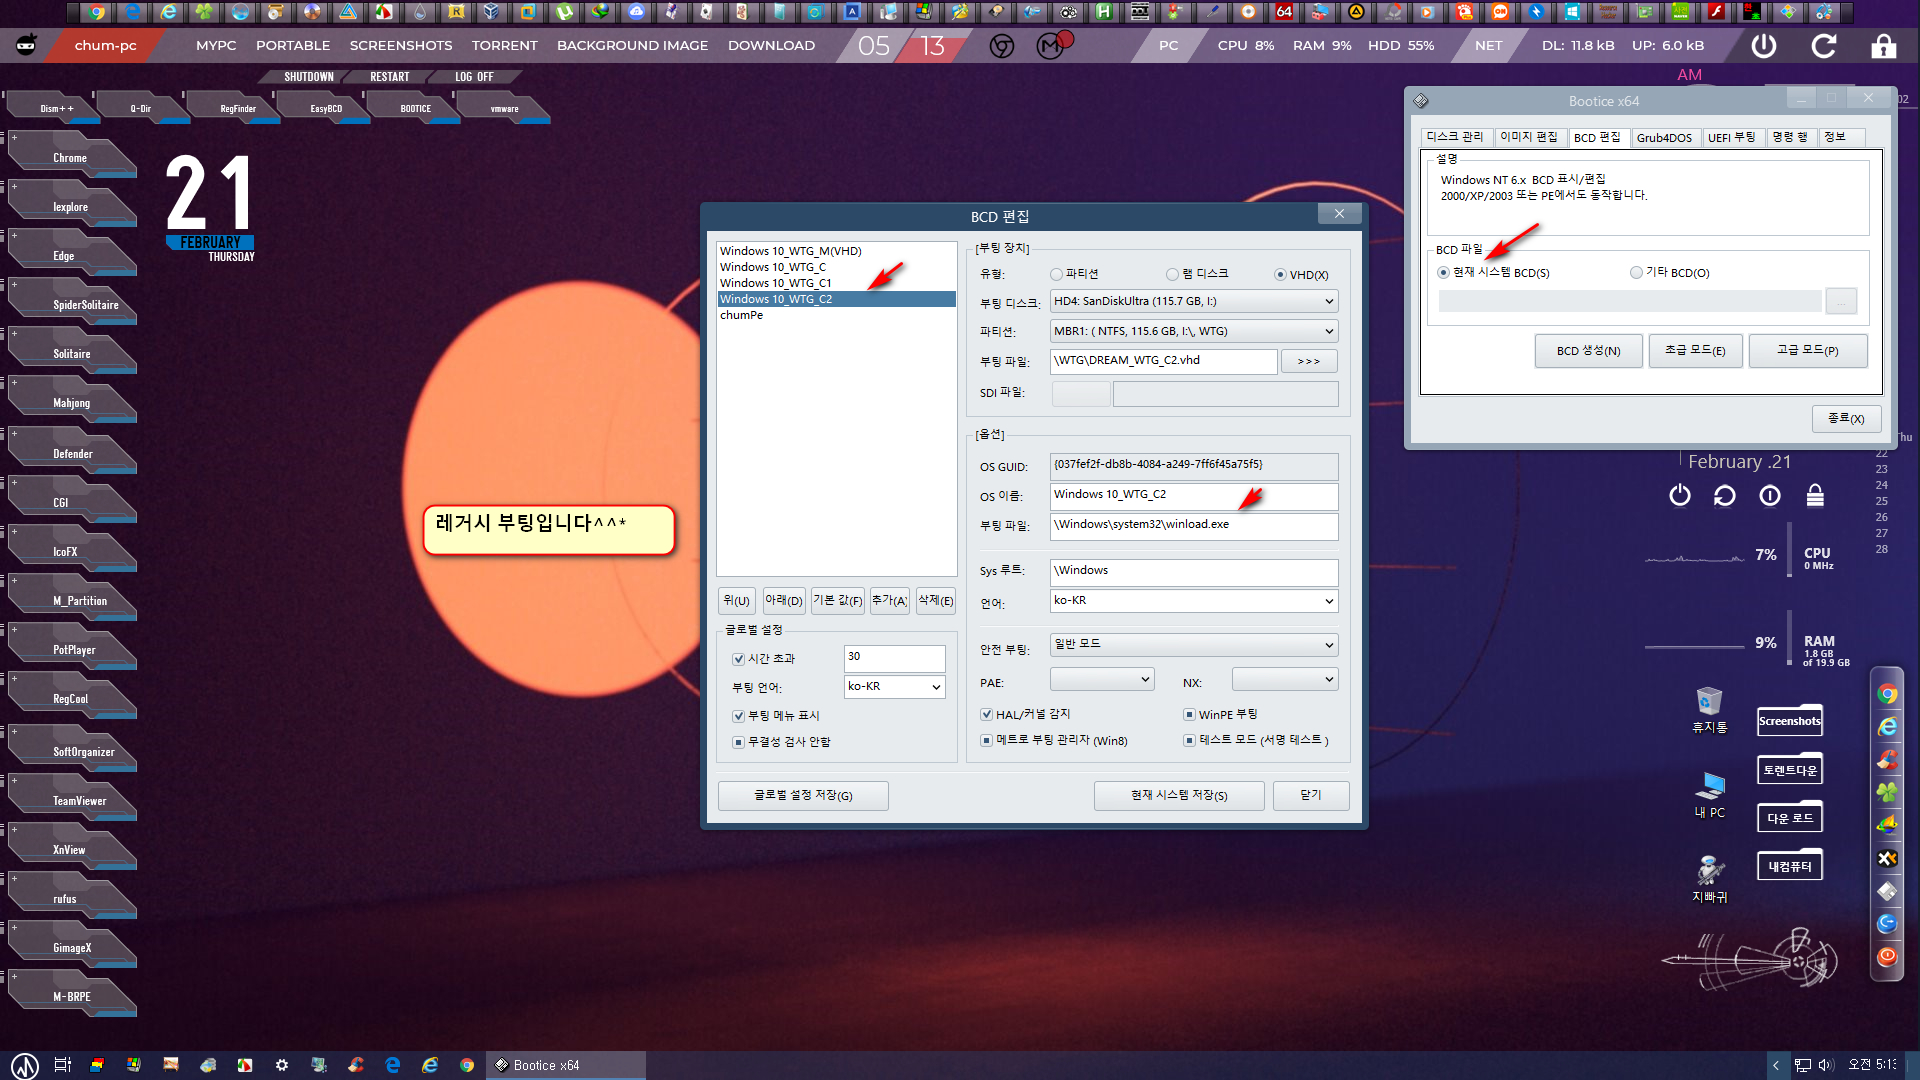Click the Sys 루트 \Windows field
1920x1080 pixels.
point(1194,571)
